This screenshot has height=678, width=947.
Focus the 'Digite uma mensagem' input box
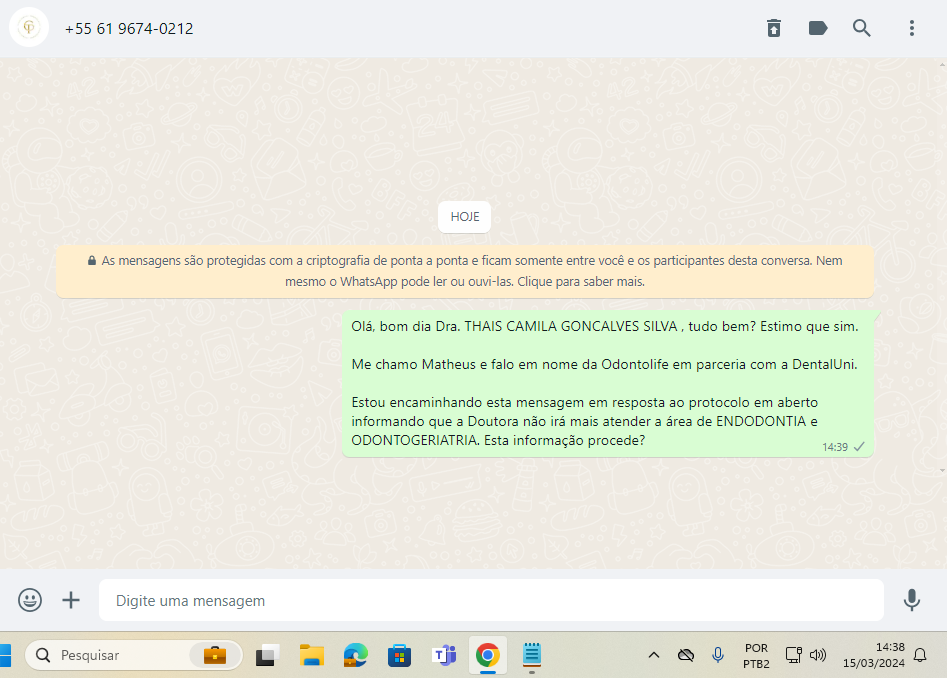(x=491, y=600)
